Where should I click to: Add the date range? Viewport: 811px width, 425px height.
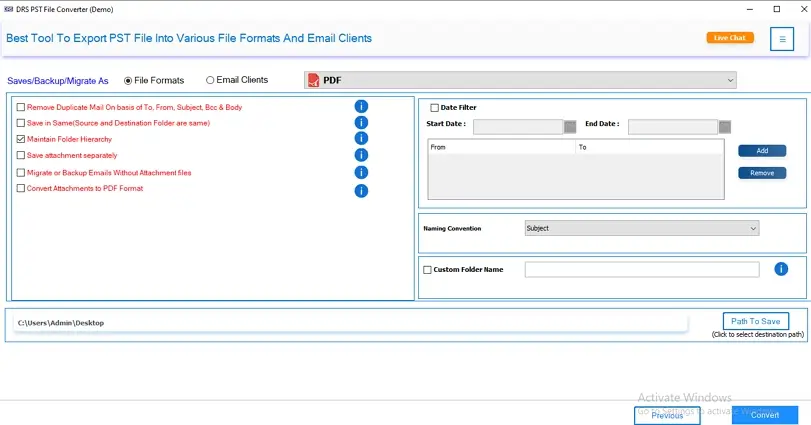click(762, 150)
